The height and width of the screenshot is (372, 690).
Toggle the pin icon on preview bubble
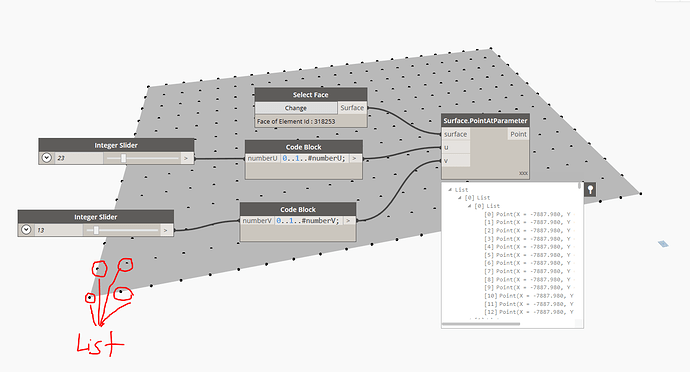click(591, 190)
